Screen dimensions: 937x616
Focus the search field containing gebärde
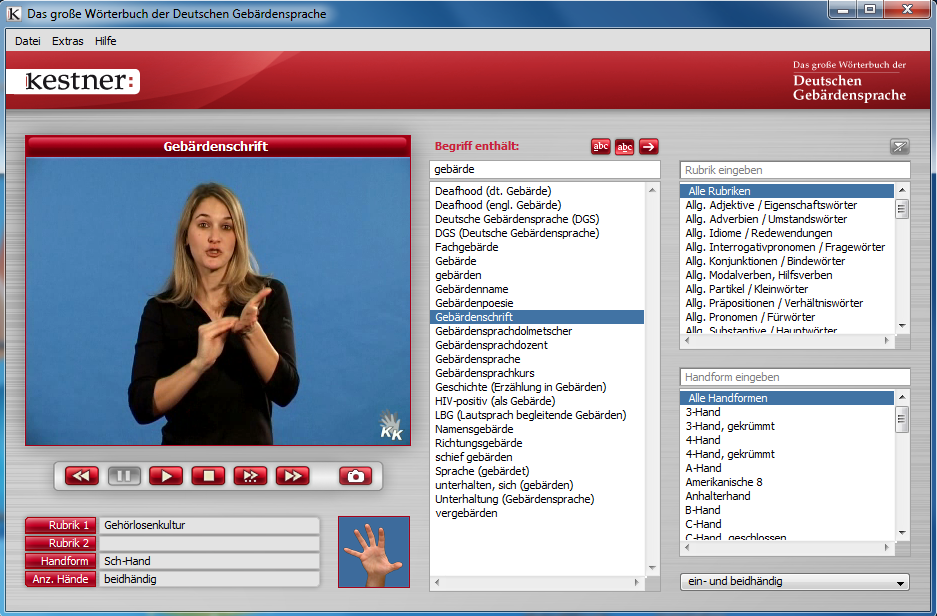pyautogui.click(x=544, y=169)
